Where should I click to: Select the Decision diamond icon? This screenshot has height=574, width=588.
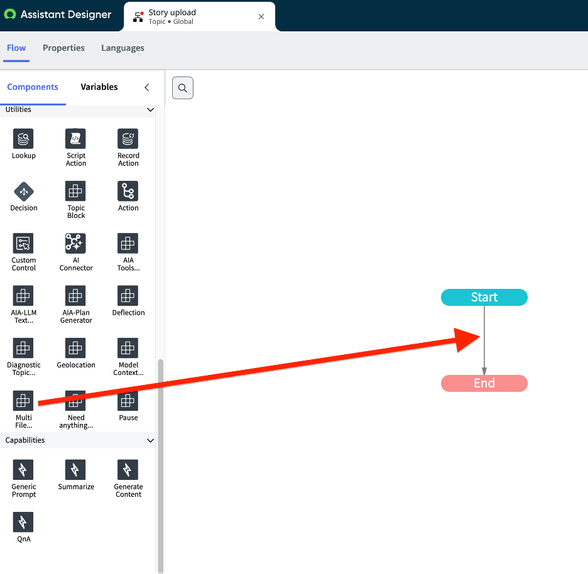coord(24,191)
